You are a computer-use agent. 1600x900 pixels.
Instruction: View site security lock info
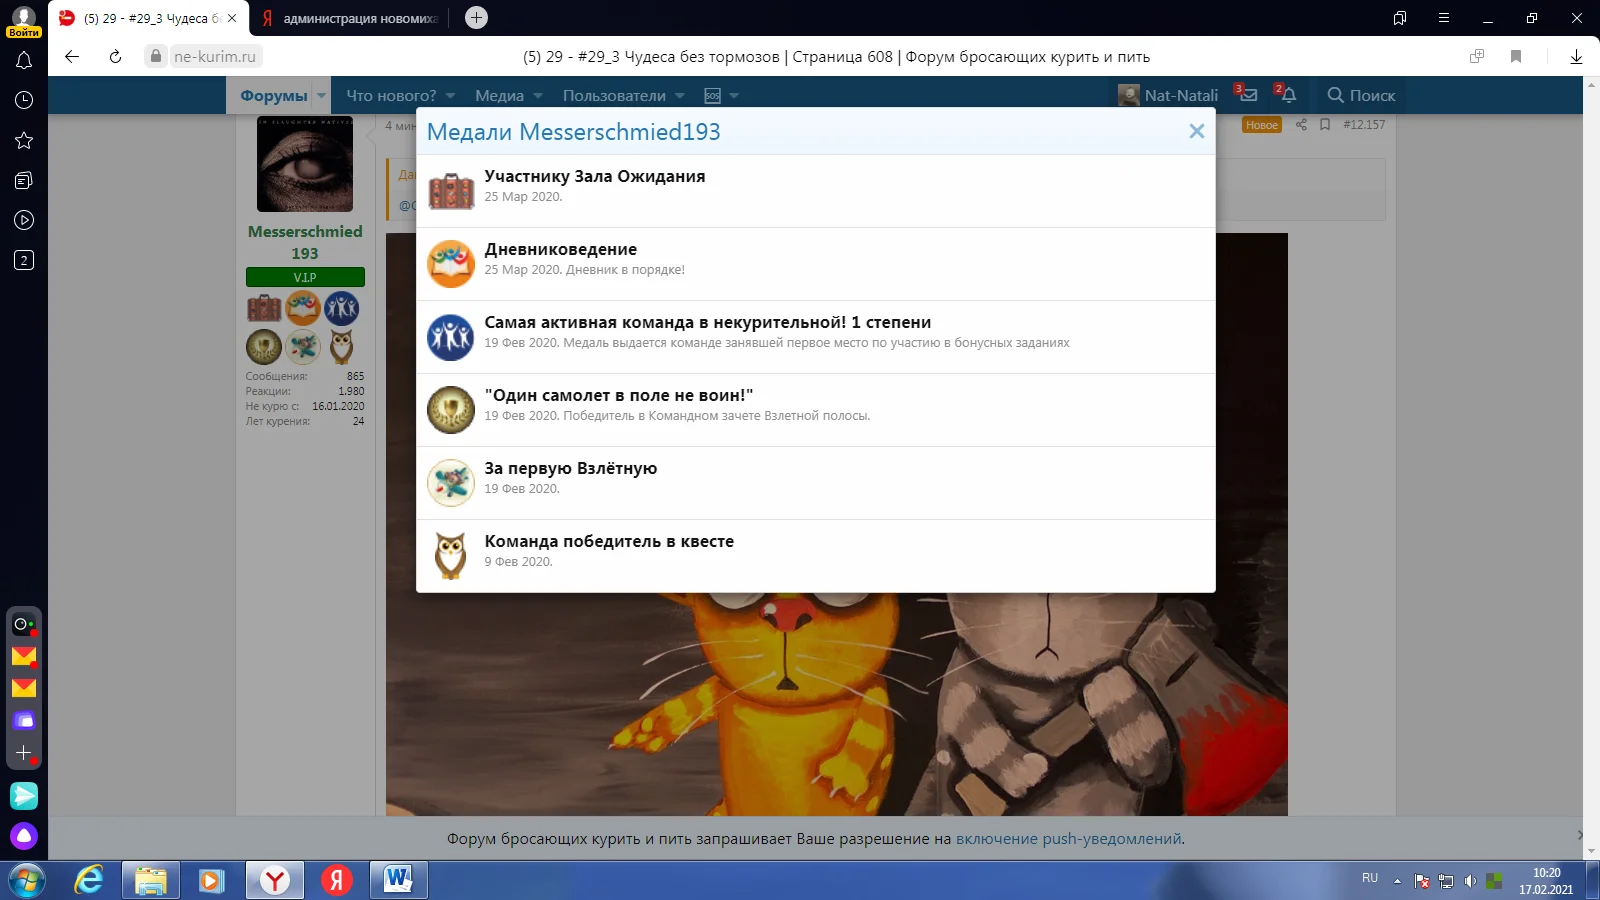[x=155, y=56]
